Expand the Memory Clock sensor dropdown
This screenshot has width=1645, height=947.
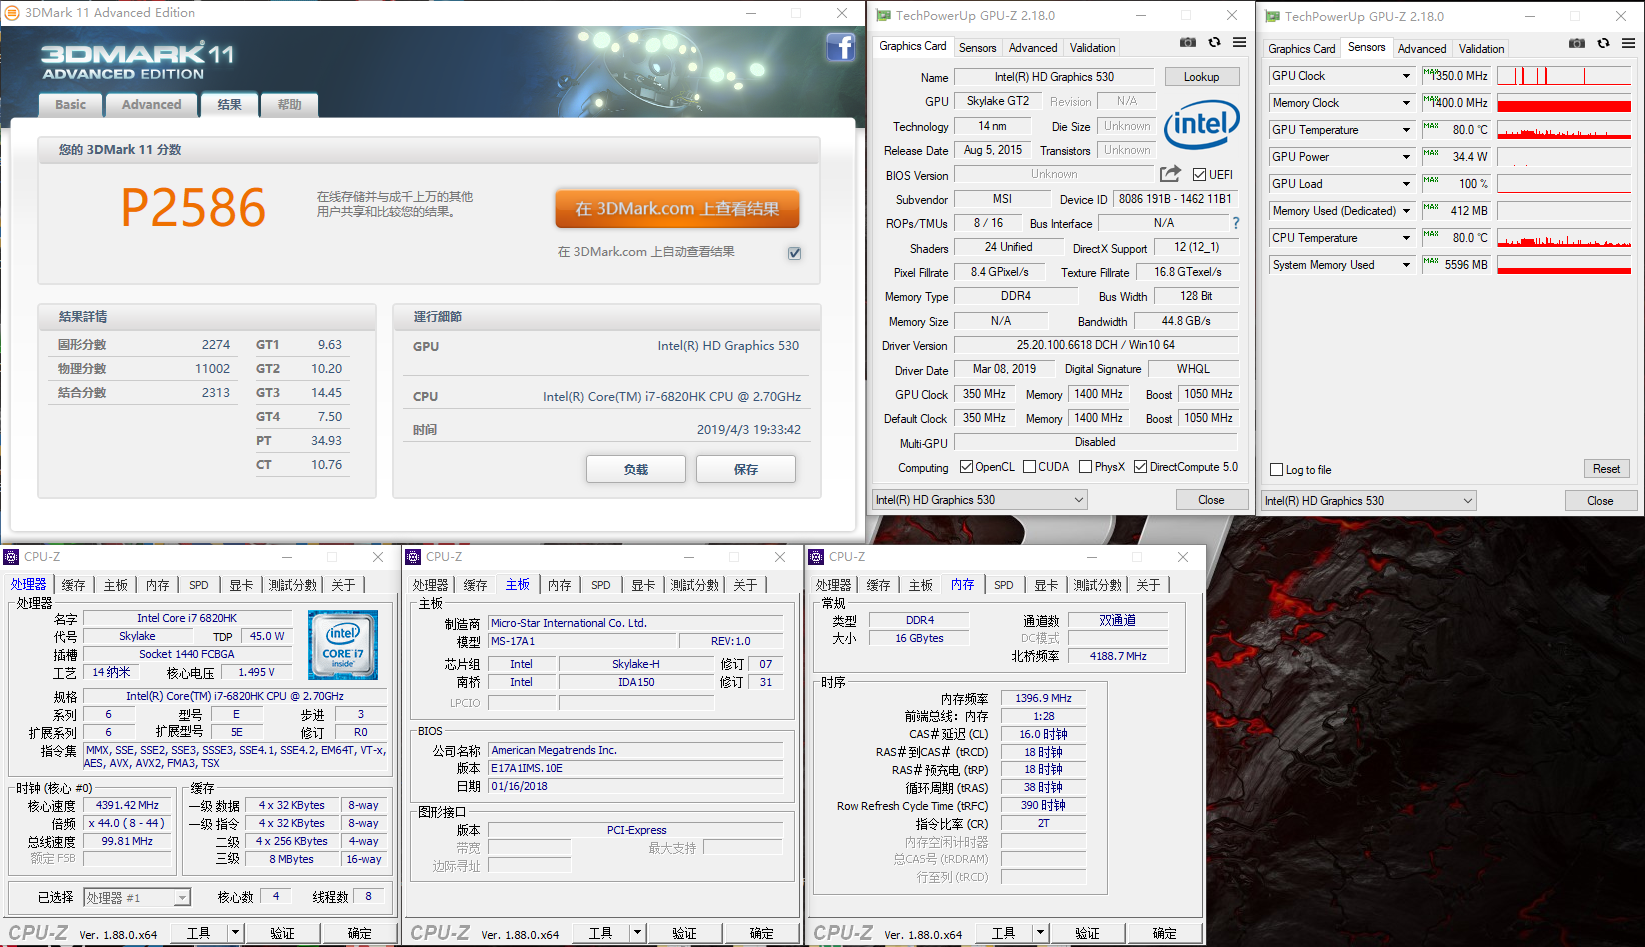click(1406, 103)
